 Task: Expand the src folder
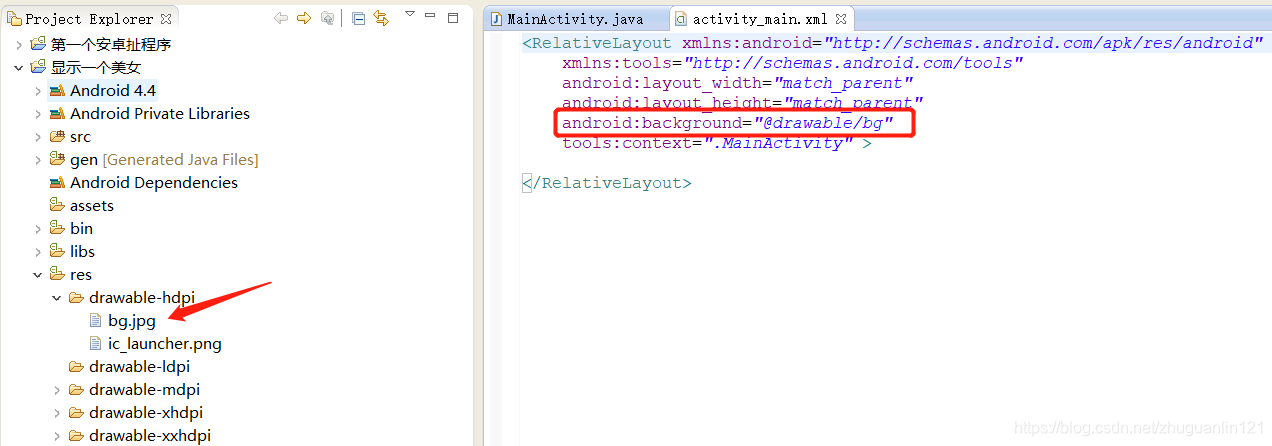[37, 136]
